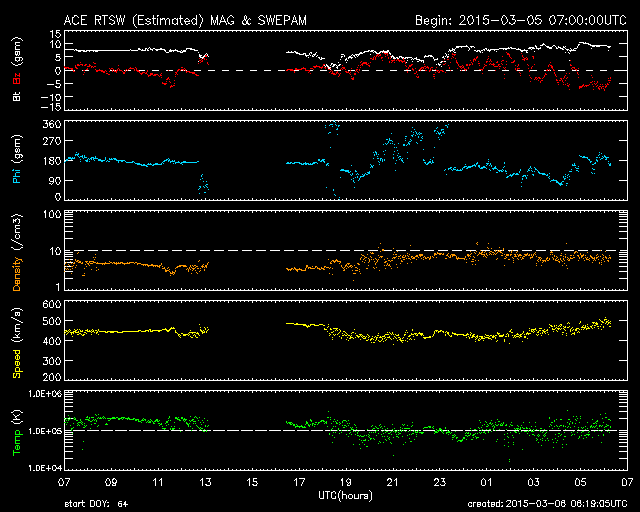Click the 'created: 2015-03-06' timestamp footer
This screenshot has width=640, height=512.
pos(547,504)
